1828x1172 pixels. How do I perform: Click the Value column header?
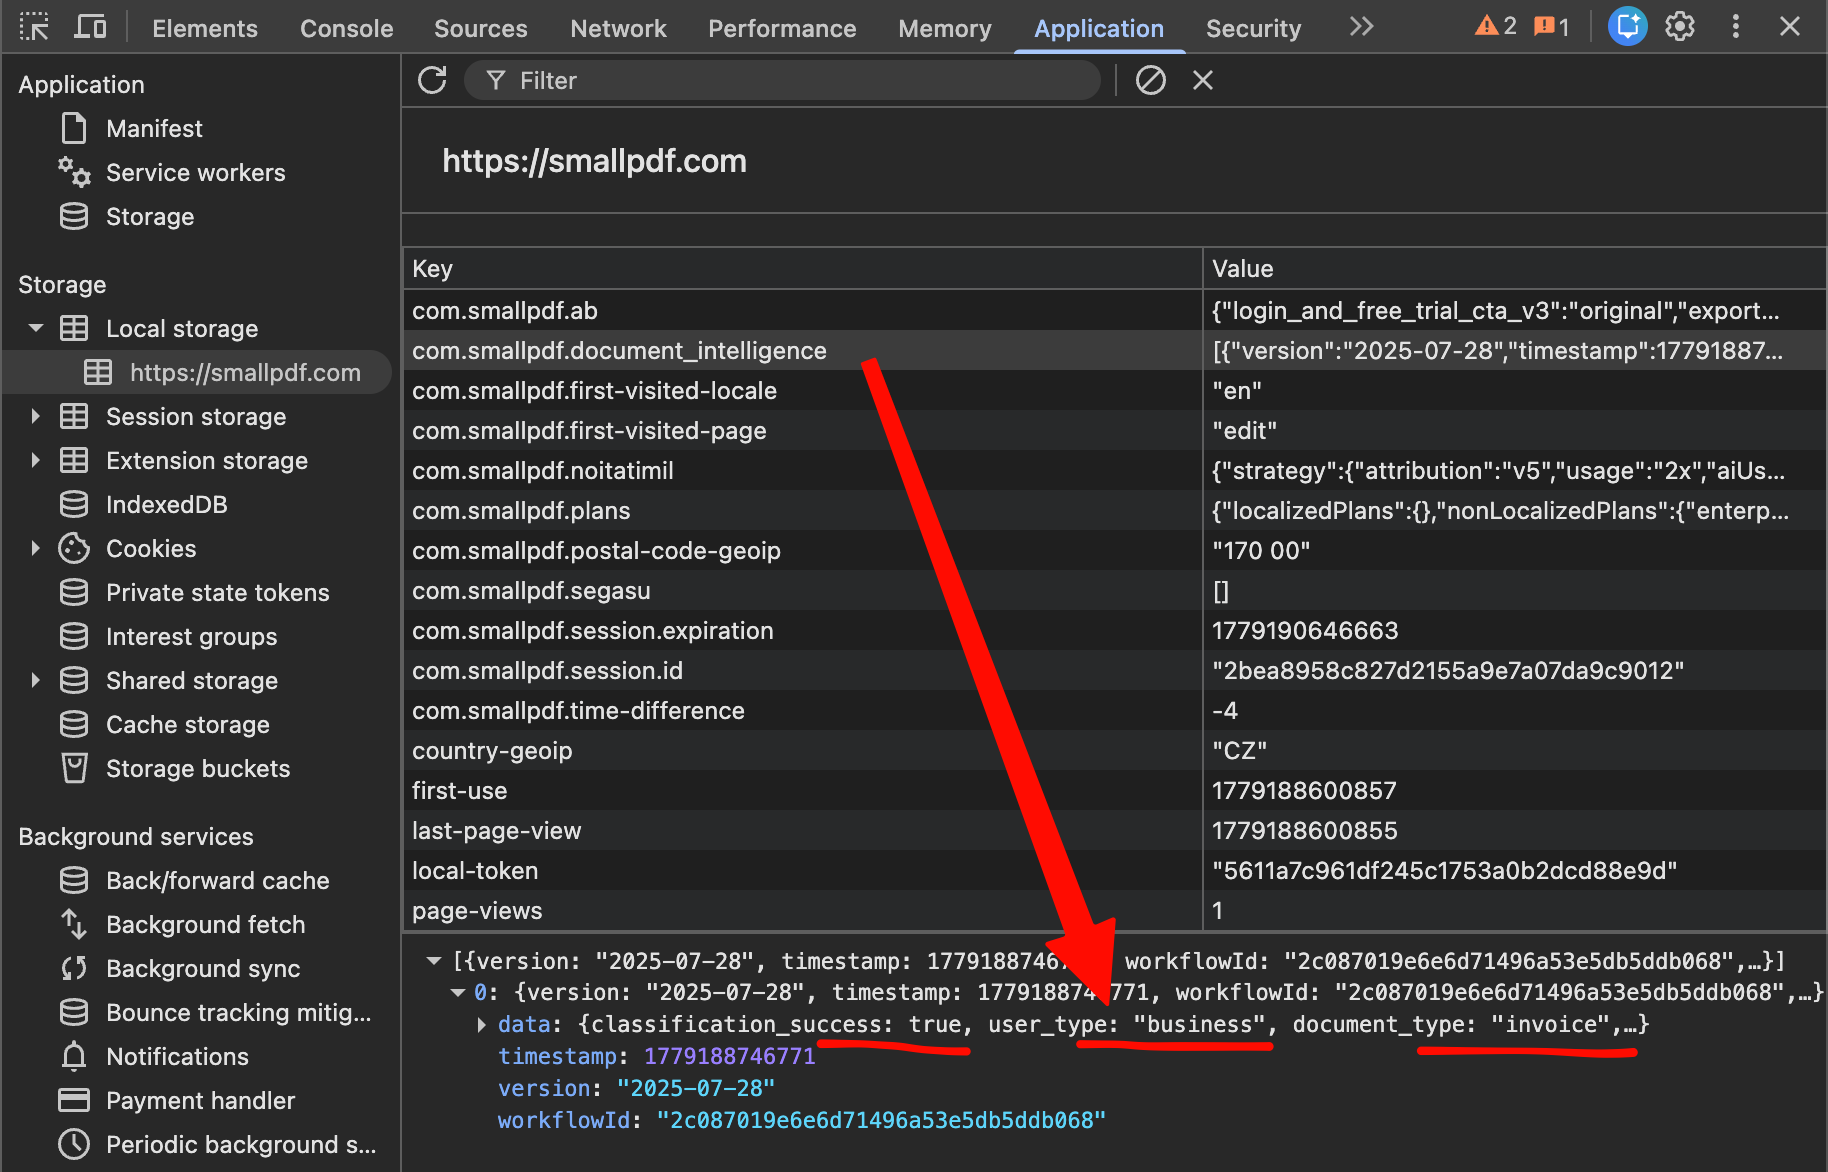click(x=1514, y=268)
